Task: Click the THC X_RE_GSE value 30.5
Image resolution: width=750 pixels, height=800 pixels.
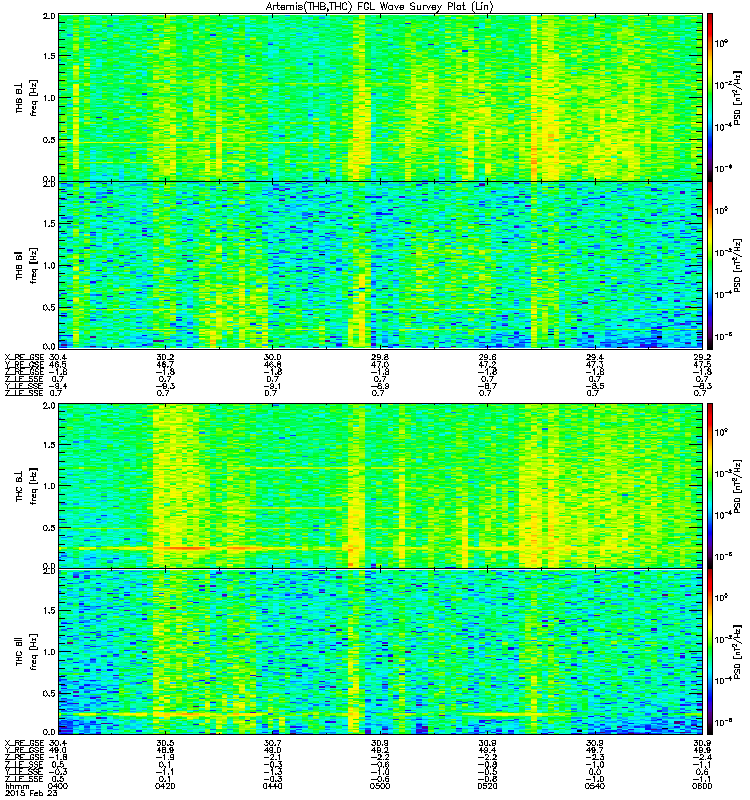Action: 165,743
